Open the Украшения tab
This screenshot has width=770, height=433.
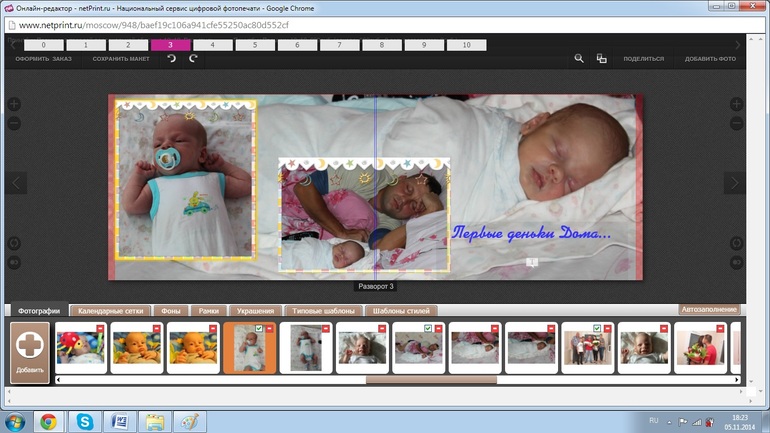click(x=256, y=311)
